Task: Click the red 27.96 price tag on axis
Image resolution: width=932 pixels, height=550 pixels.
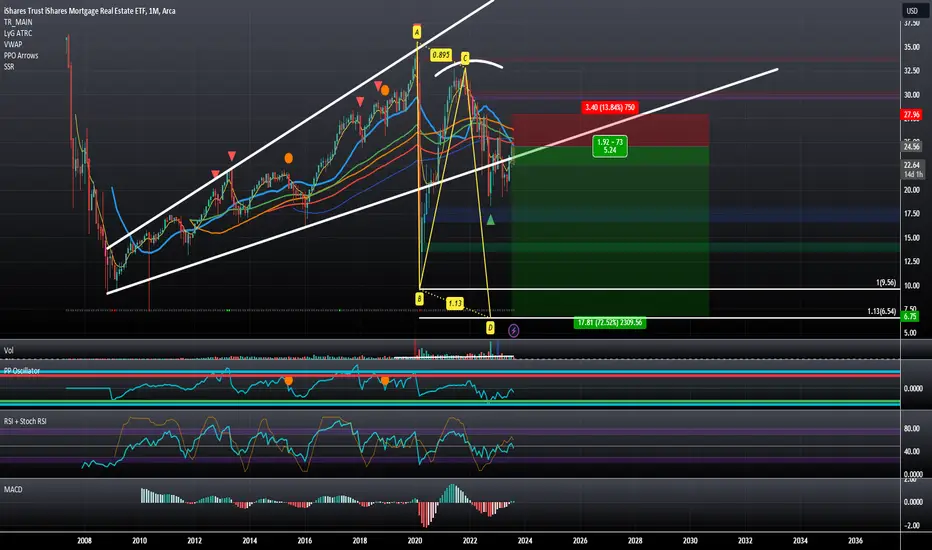Action: pyautogui.click(x=911, y=114)
